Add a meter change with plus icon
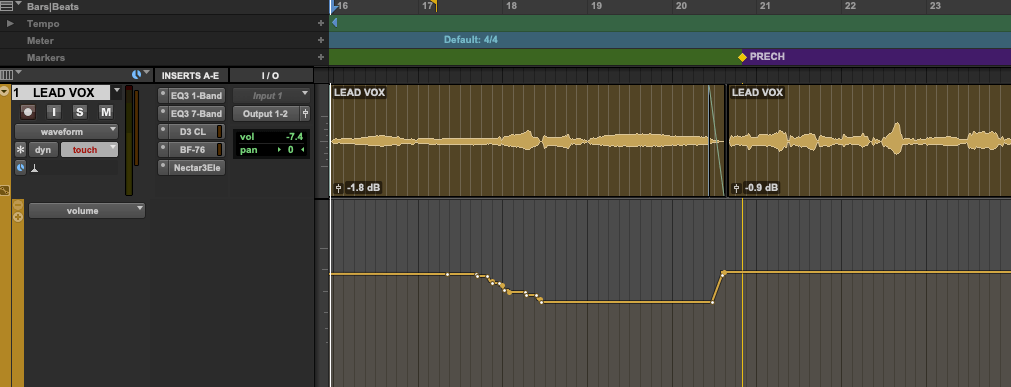This screenshot has width=1011, height=387. (x=320, y=40)
